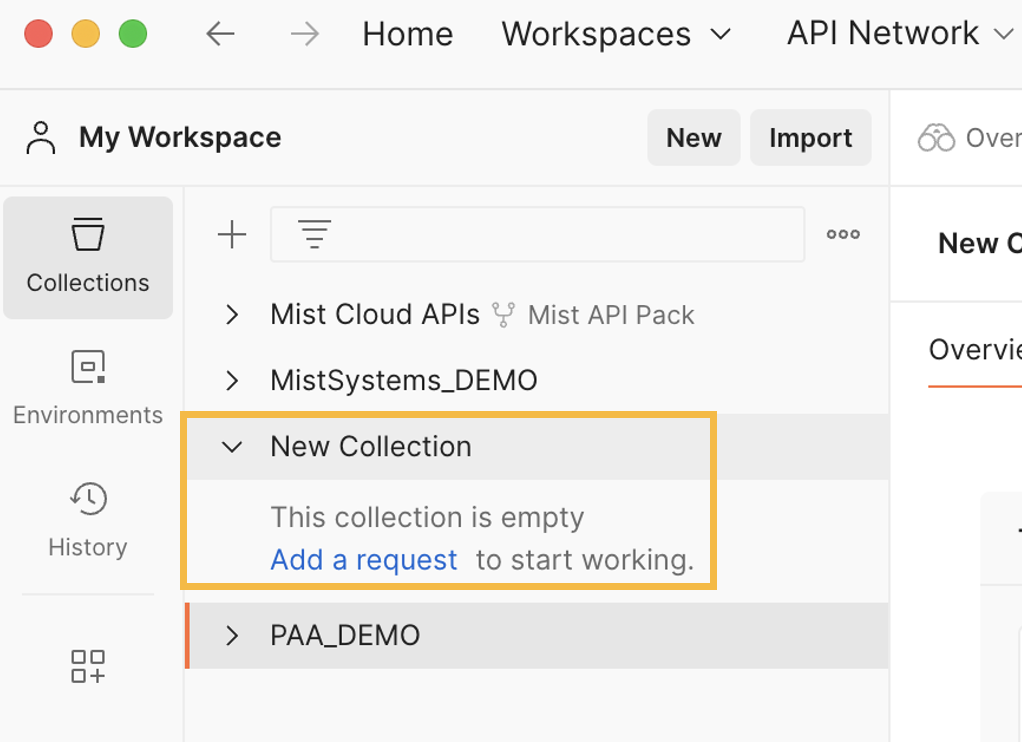Screen dimensions: 1022x742
Task: Open the Collections sidebar tab
Action: [x=88, y=257]
